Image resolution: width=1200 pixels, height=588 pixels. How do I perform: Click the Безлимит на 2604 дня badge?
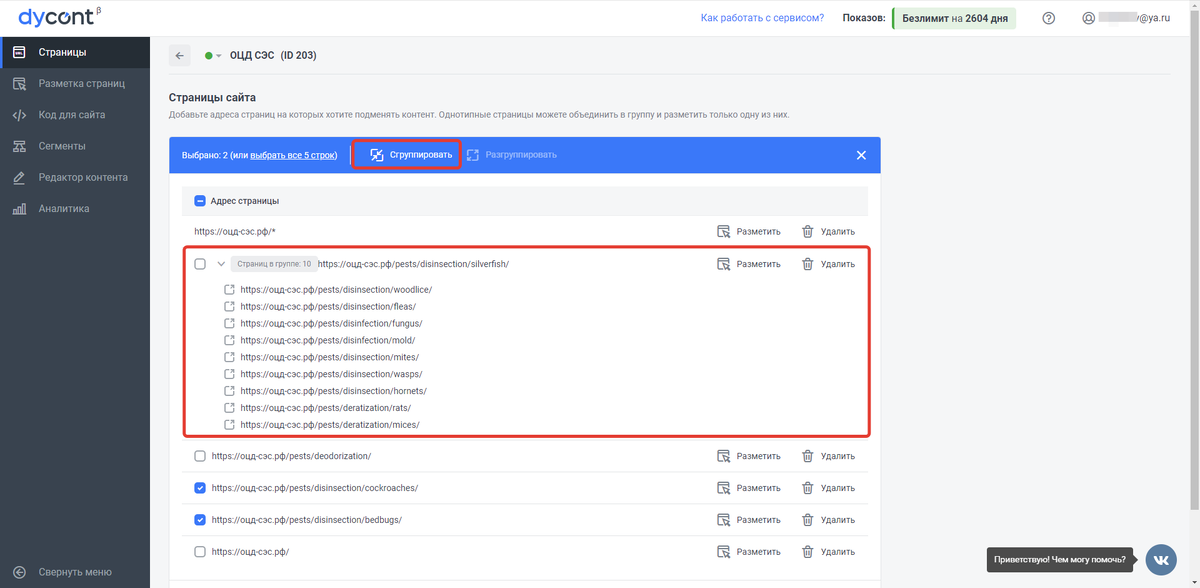954,18
